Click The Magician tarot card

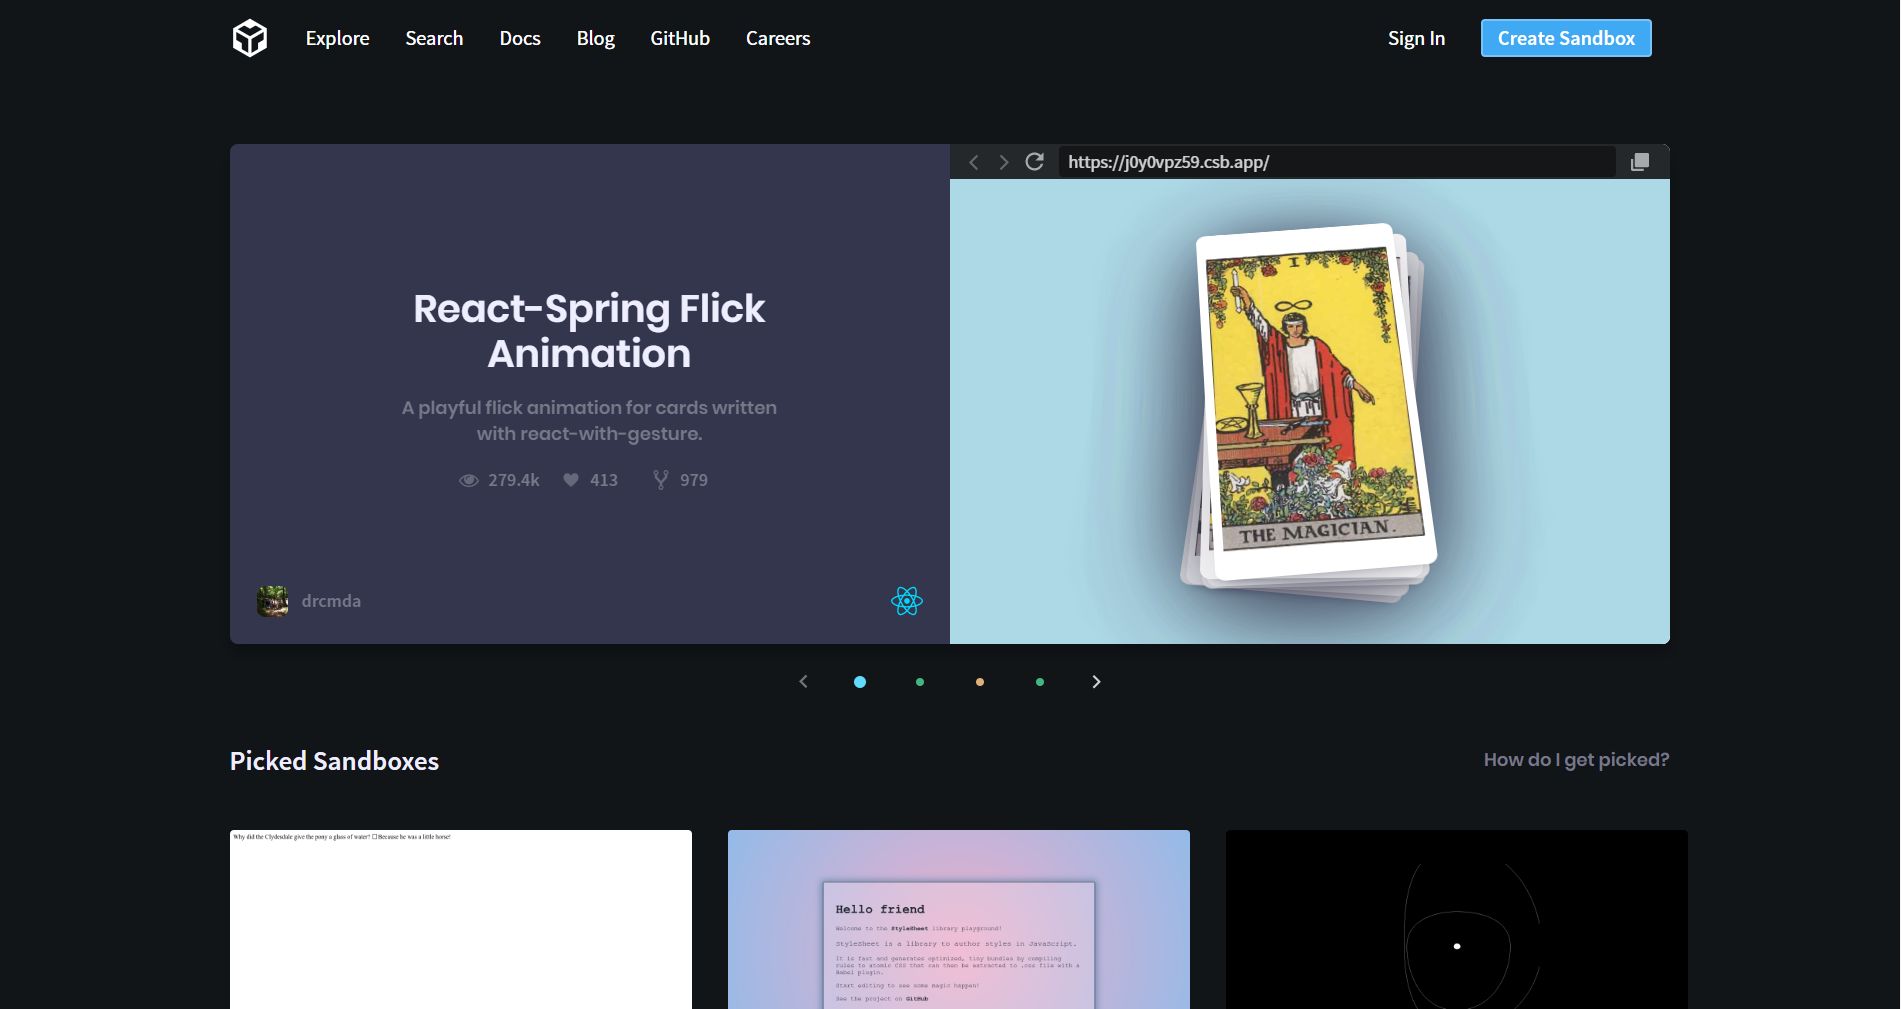pyautogui.click(x=1315, y=402)
